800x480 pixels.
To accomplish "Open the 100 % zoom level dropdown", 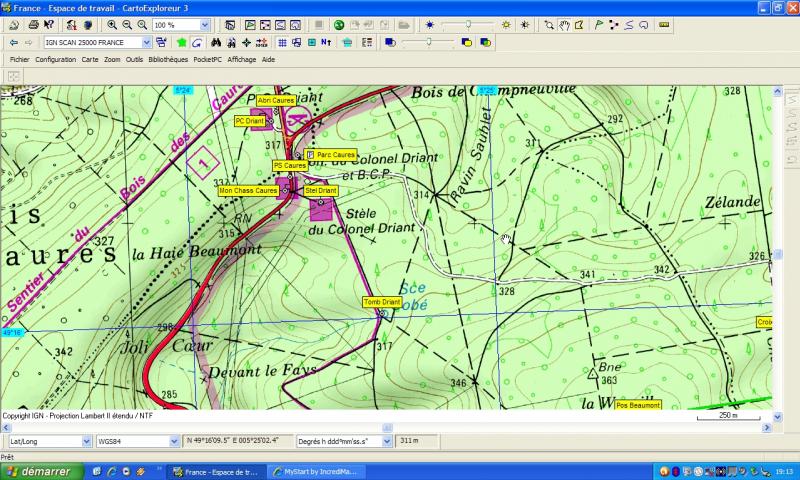I will coord(205,24).
